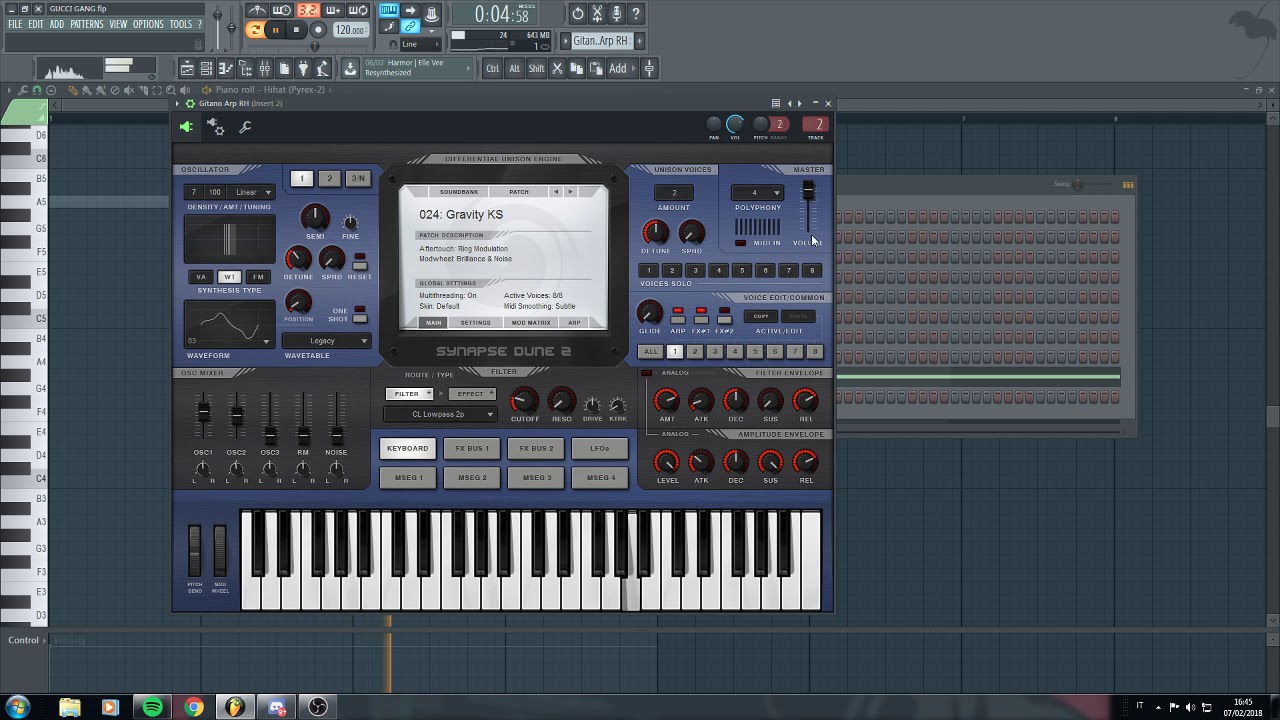Toggle the ARP switch in voice edit
Viewport: 1280px width, 720px height.
pyautogui.click(x=678, y=320)
